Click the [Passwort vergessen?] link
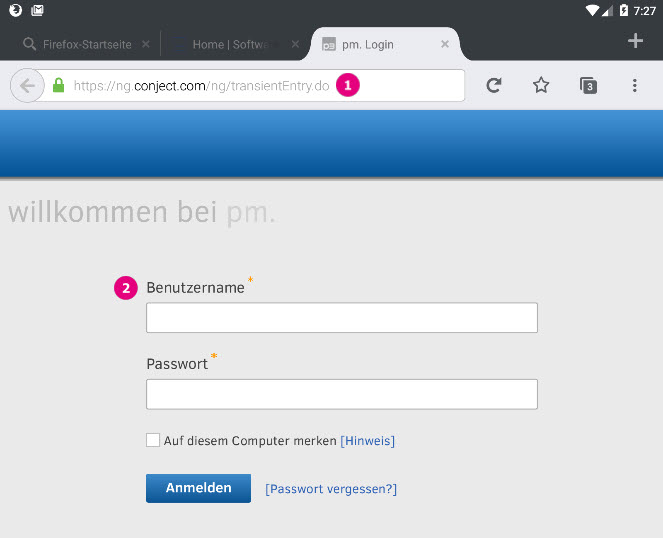Screen dimensions: 663x538 [331, 489]
